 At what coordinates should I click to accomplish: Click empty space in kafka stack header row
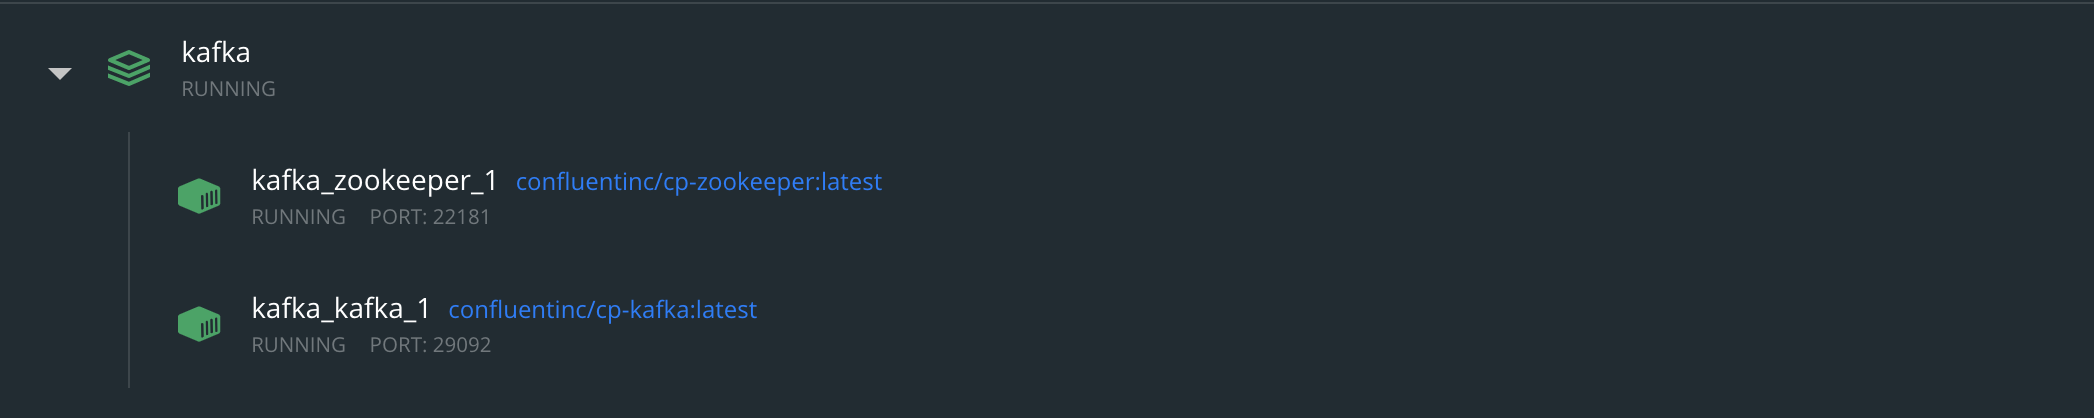1200,70
